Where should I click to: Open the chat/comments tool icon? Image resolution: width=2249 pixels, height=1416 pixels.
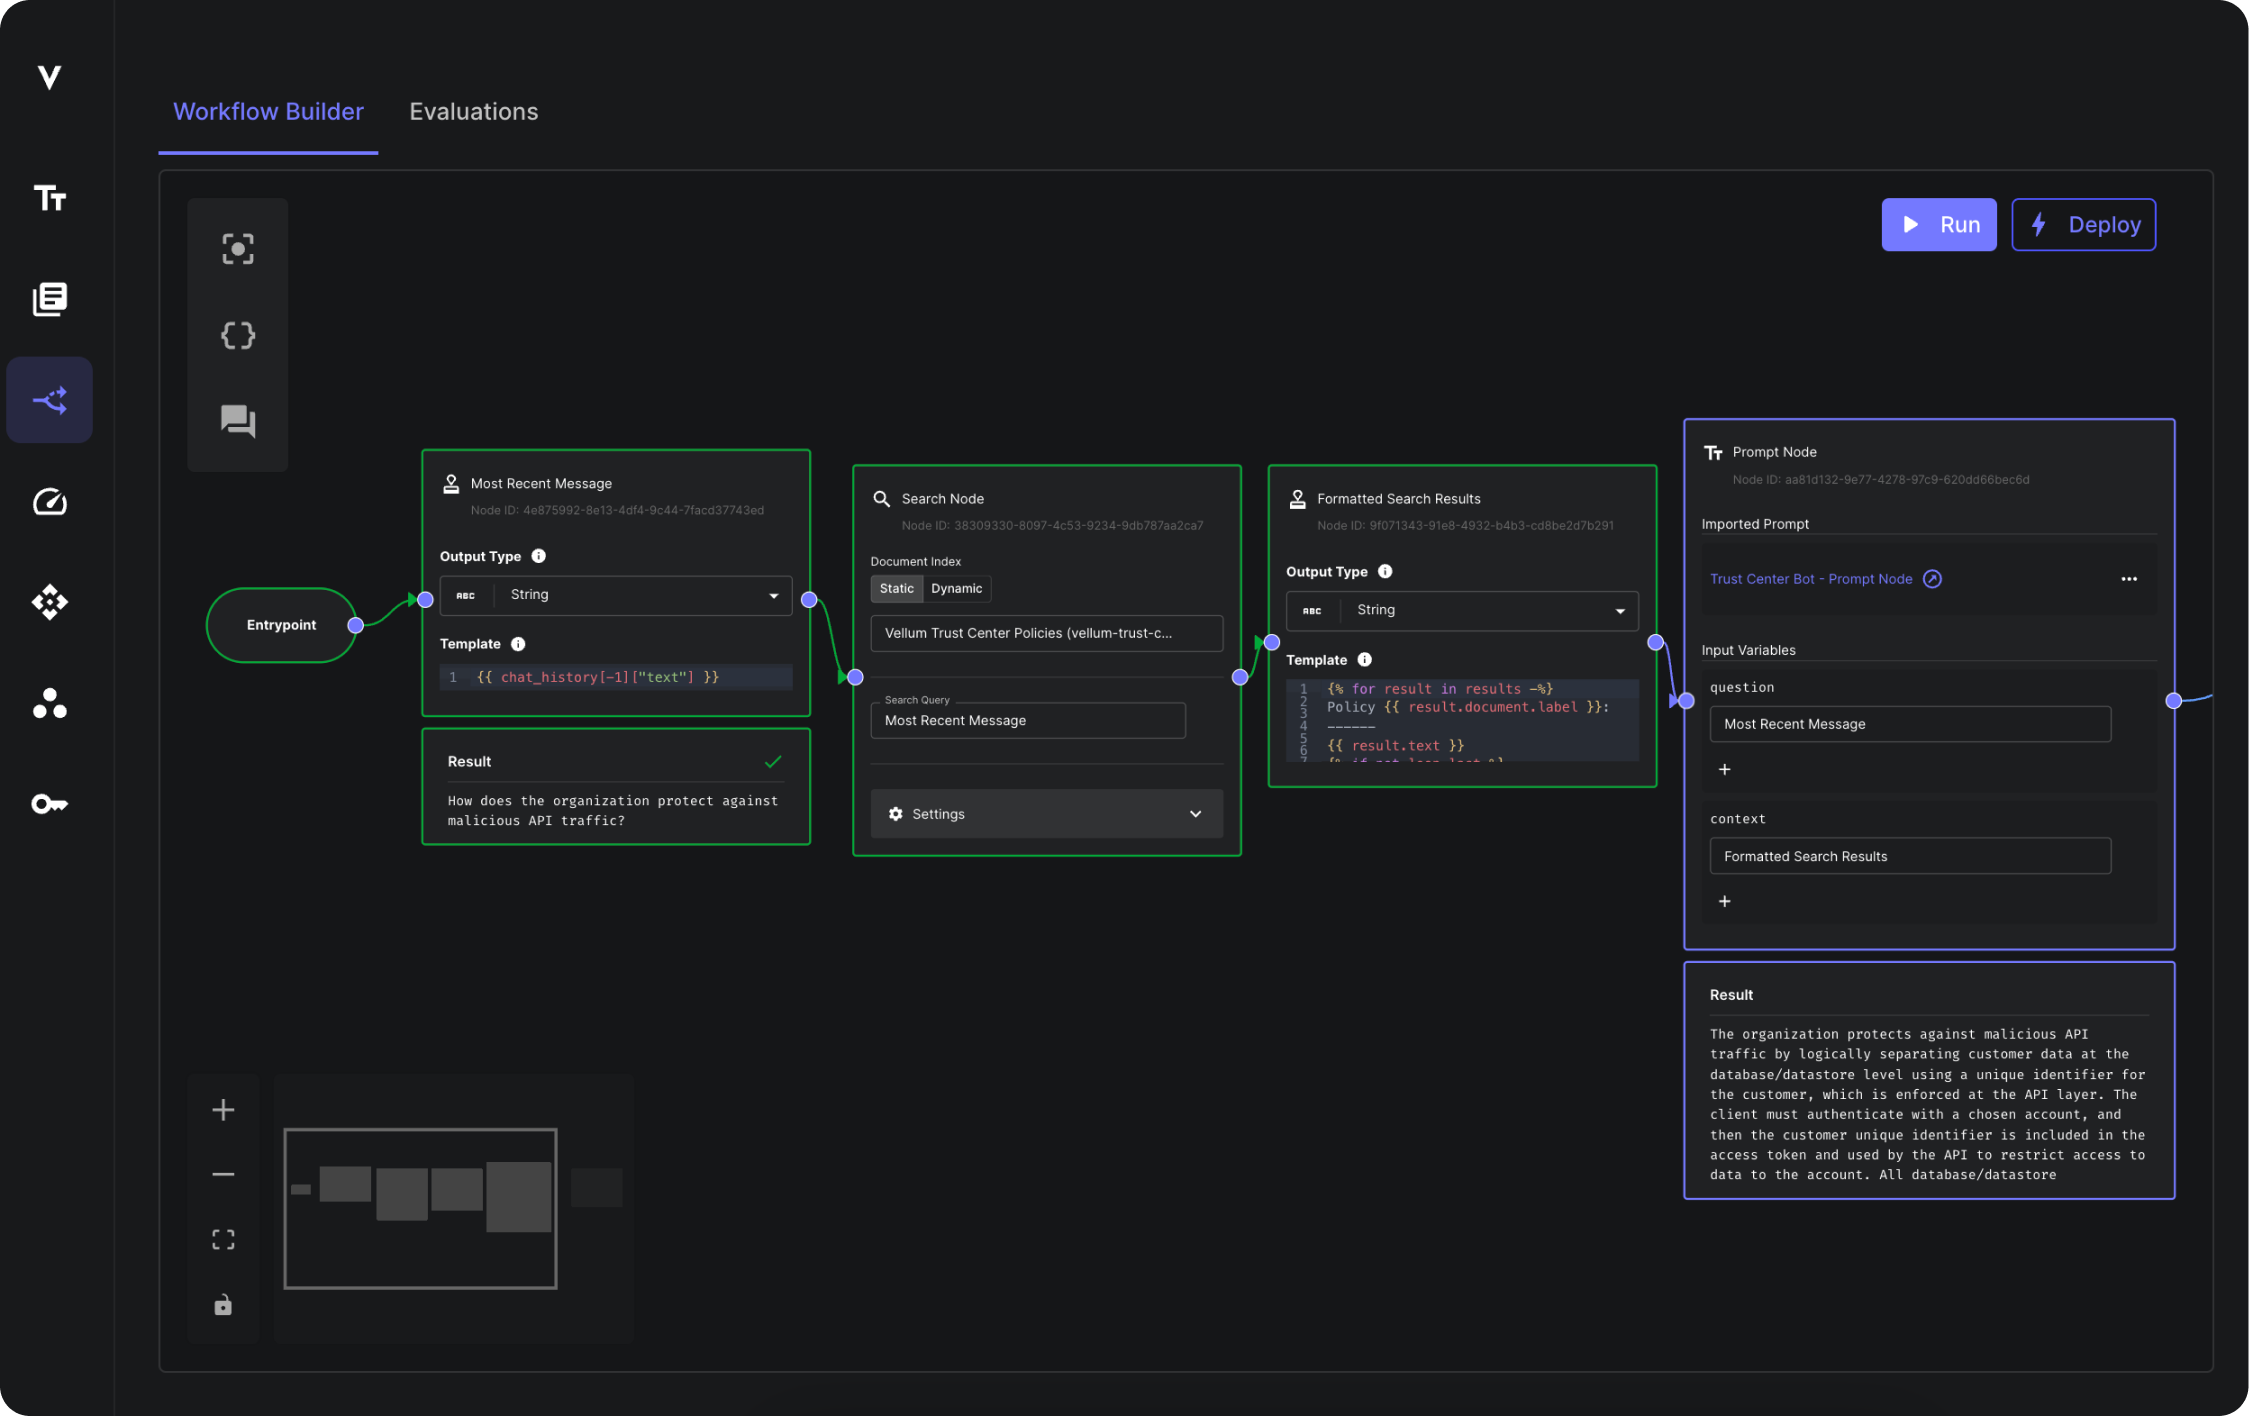tap(237, 422)
